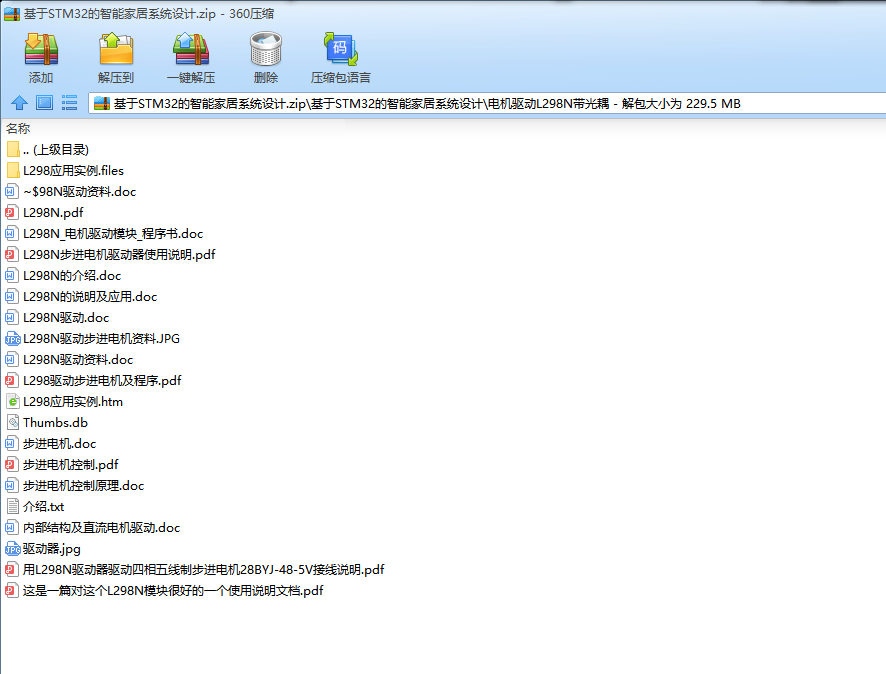Select 内部结构及直流电机驱动.doc file

coord(93,528)
